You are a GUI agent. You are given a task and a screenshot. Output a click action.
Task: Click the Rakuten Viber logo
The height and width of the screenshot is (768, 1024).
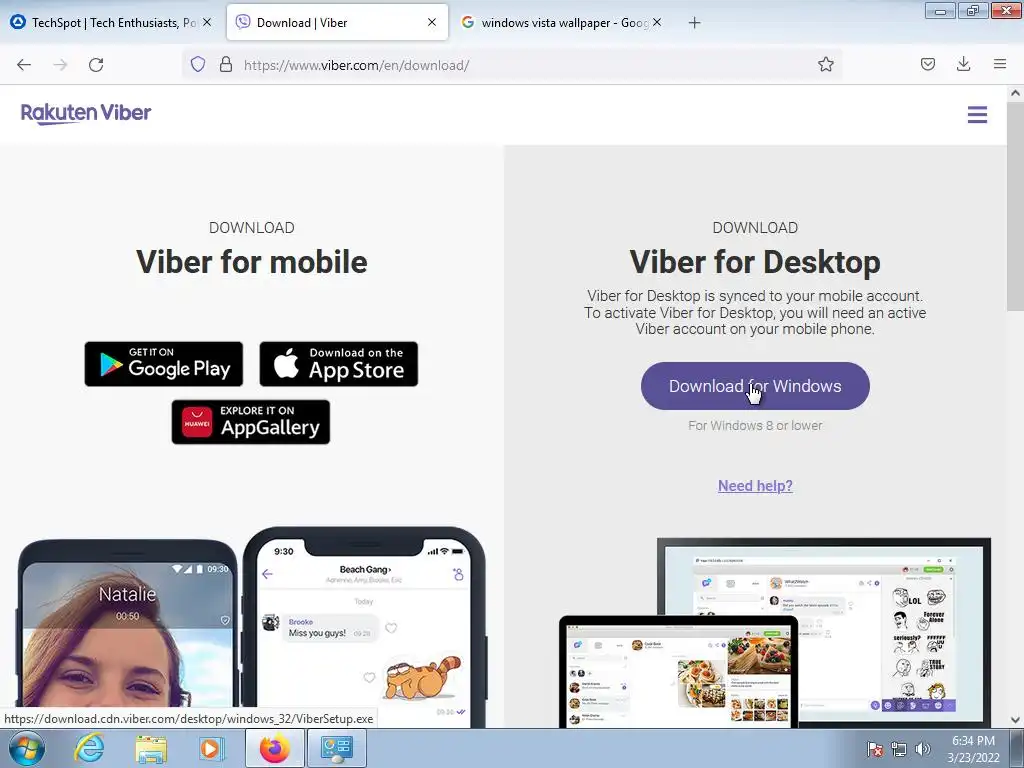click(86, 114)
